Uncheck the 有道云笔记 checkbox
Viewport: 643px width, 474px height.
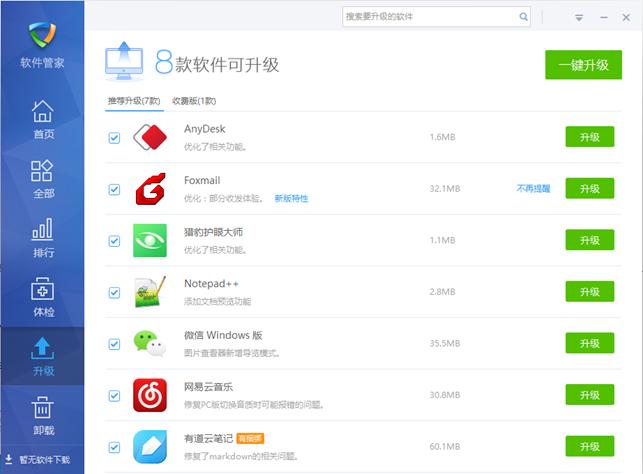click(x=114, y=447)
